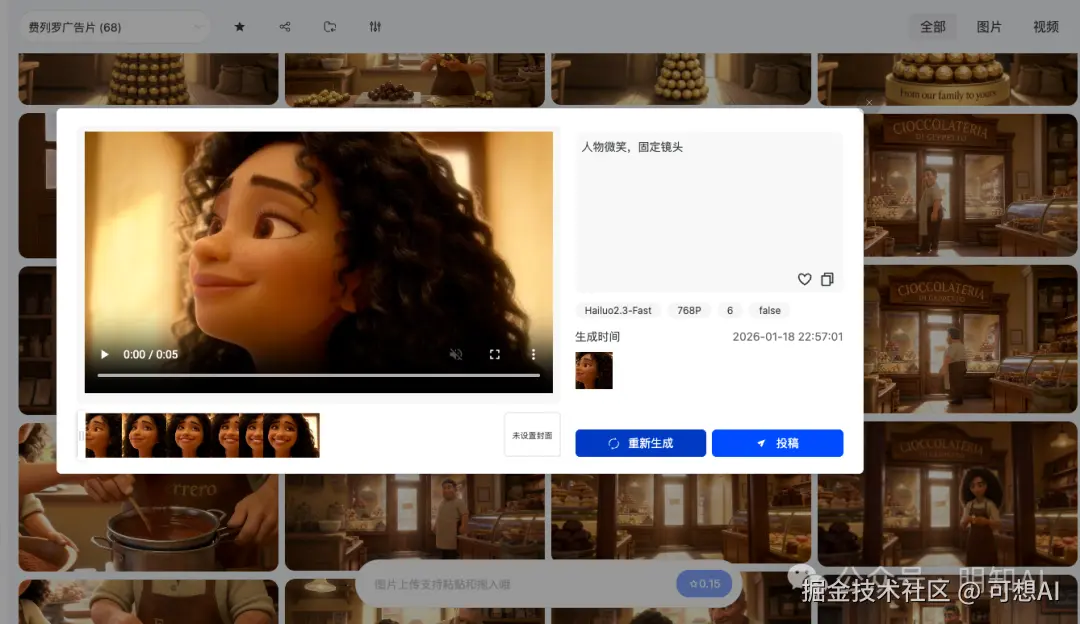Click the false parameter tag

(769, 311)
